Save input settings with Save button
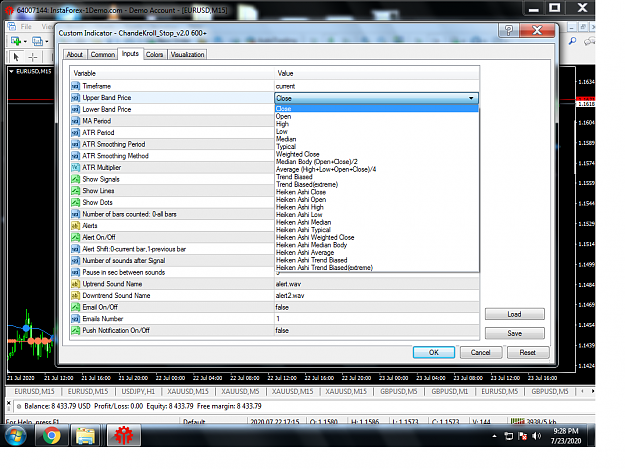Viewport: 625px width, 469px height. coord(515,333)
